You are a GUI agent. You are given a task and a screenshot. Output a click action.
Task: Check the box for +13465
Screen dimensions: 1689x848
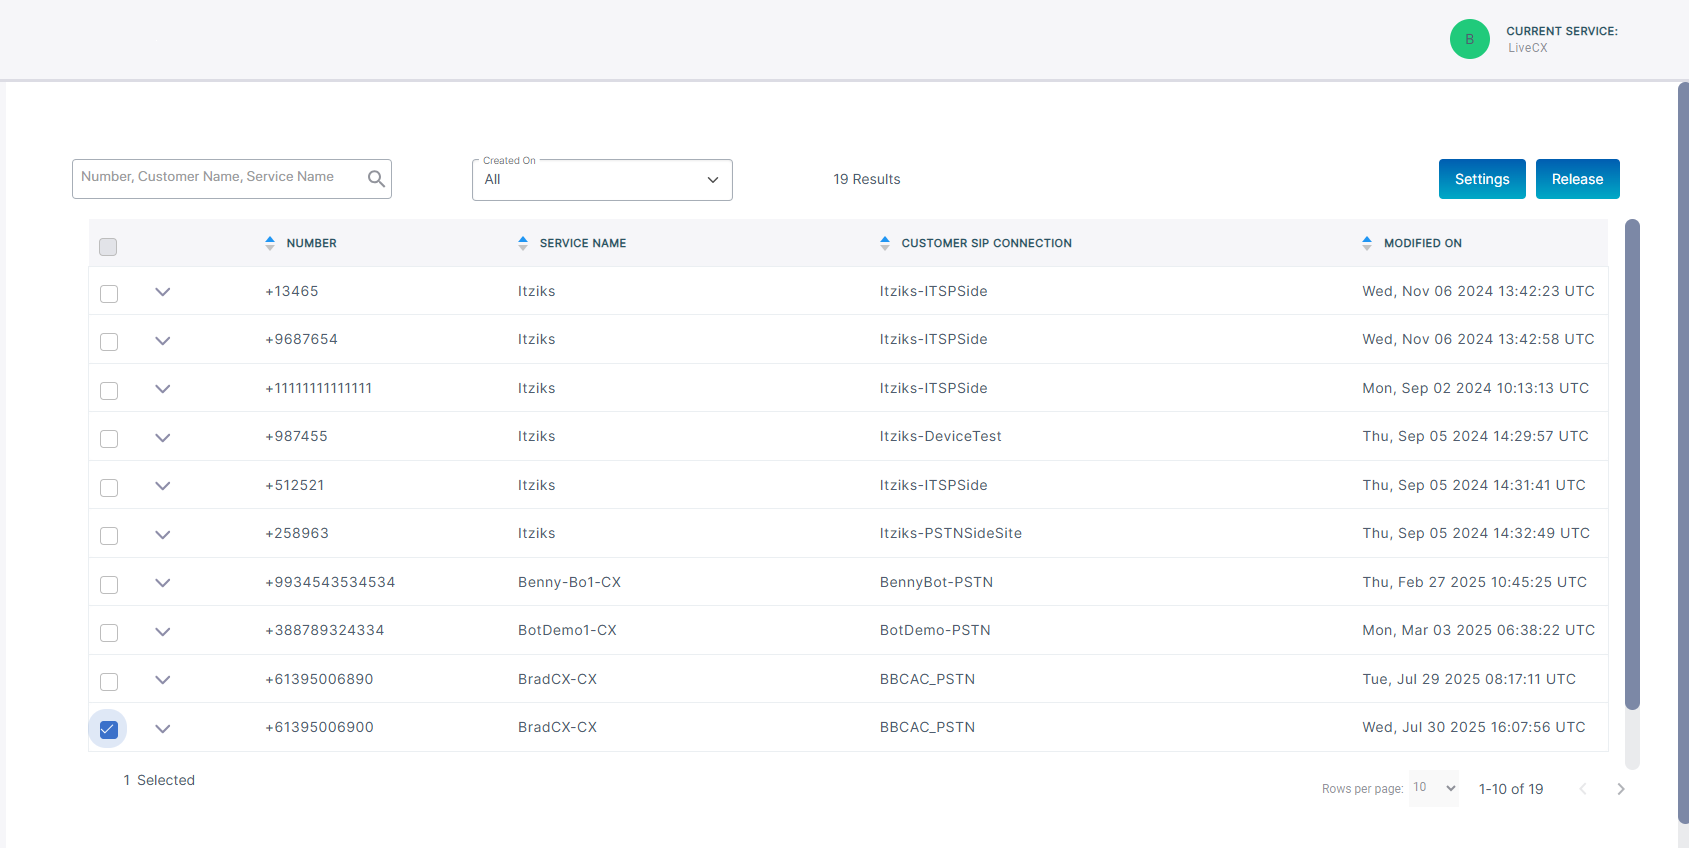pos(109,293)
